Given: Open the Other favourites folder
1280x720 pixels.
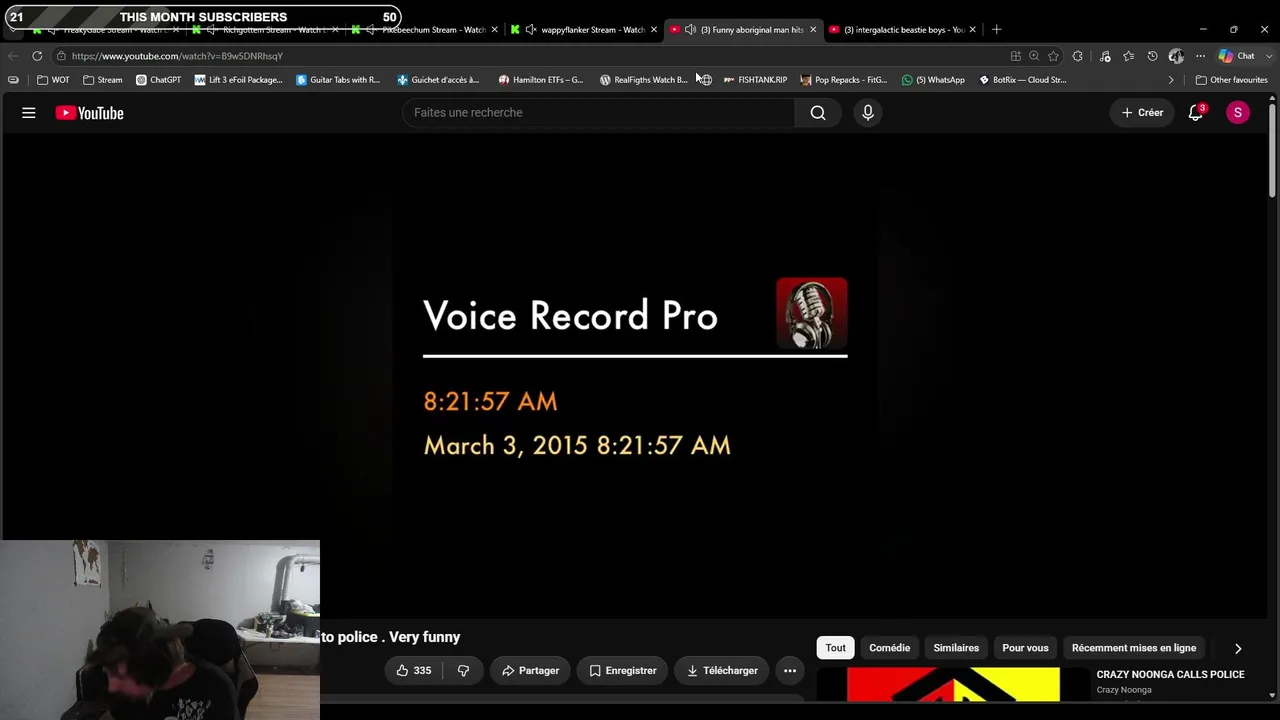Looking at the screenshot, I should click(1232, 80).
